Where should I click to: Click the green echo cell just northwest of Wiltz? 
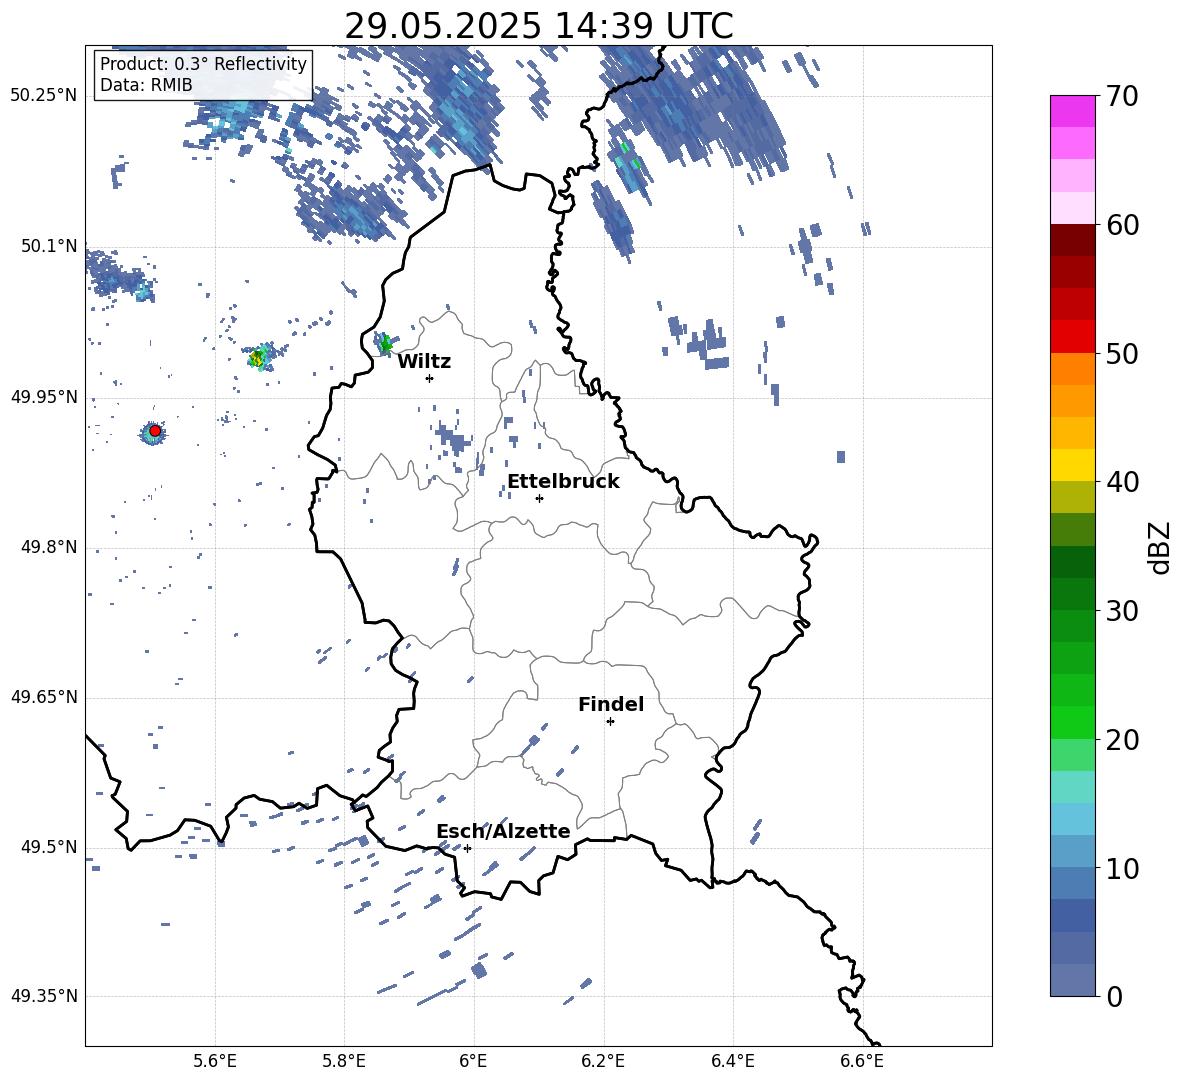click(385, 344)
